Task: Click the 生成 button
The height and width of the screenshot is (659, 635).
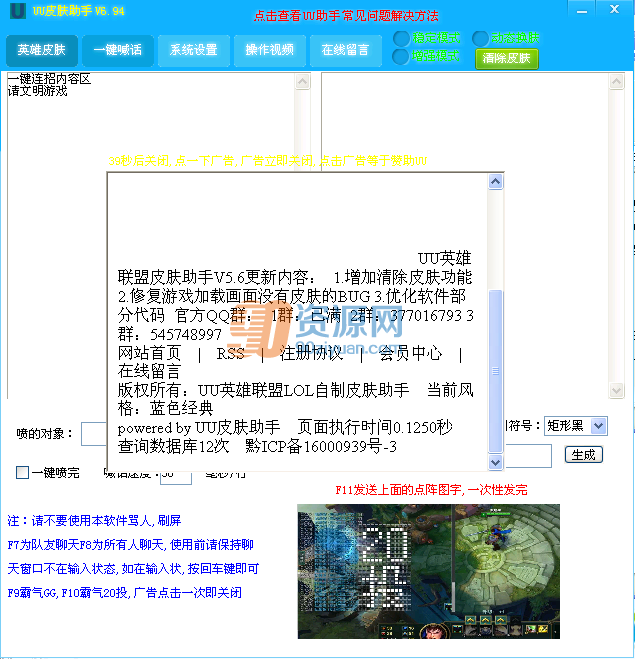Action: click(x=584, y=455)
